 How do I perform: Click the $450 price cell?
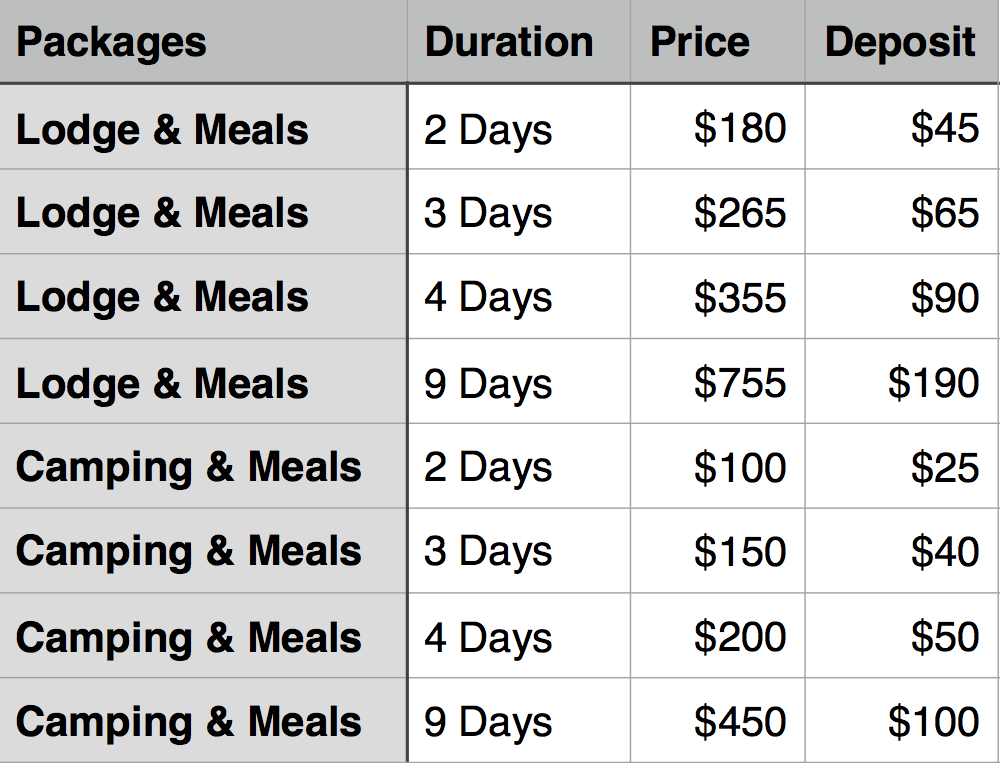click(x=717, y=720)
